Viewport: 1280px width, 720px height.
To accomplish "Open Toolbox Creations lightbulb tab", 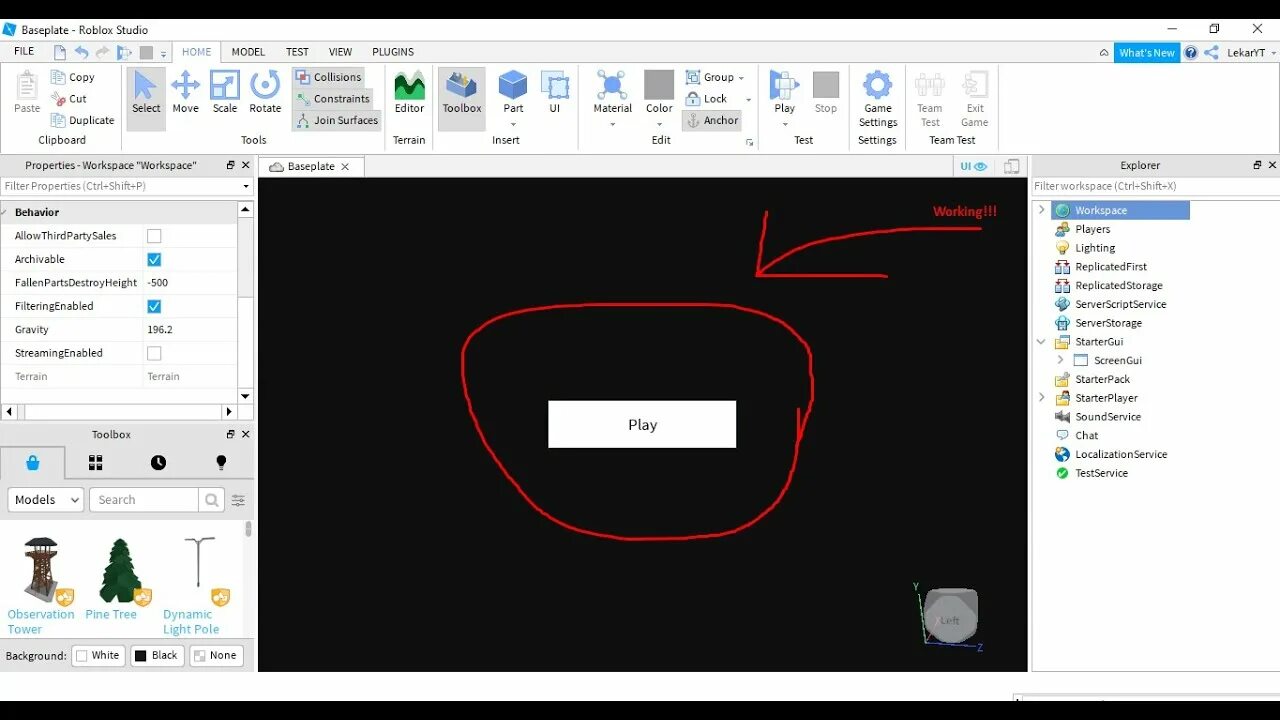I will 221,462.
